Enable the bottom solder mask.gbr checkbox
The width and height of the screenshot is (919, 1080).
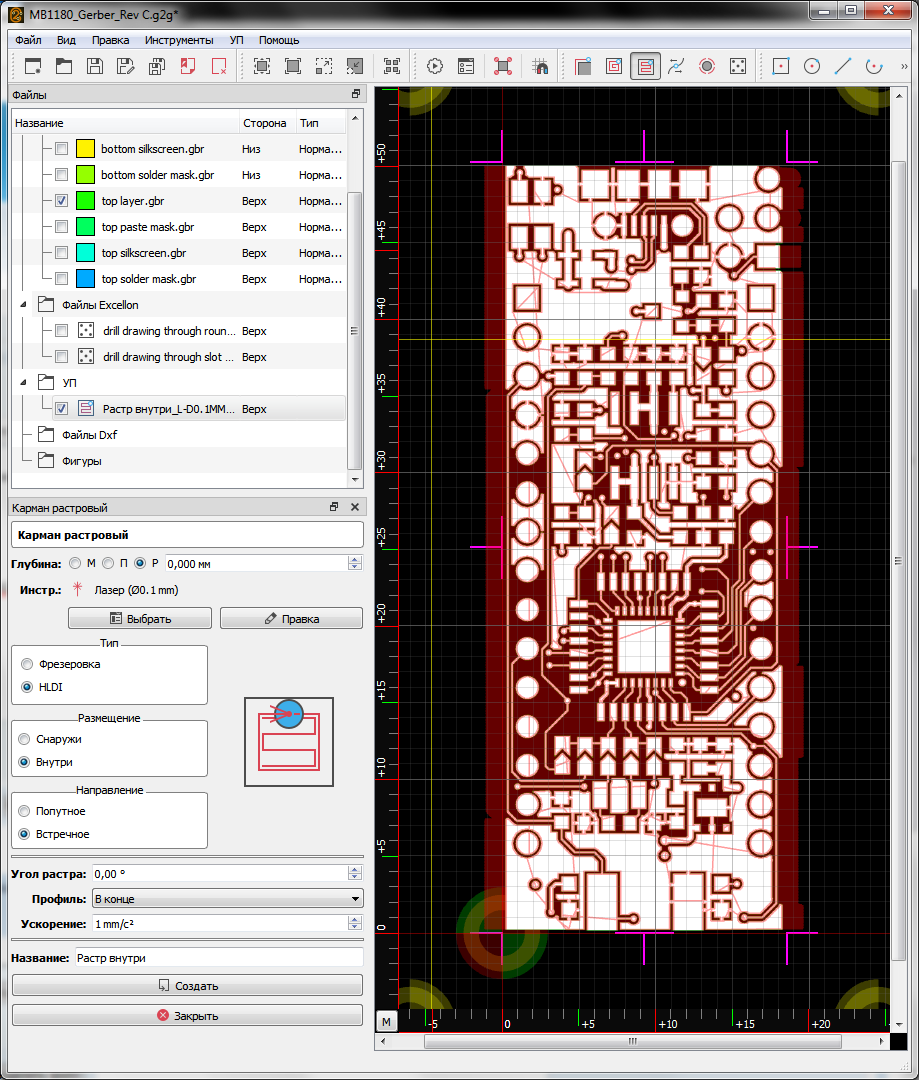61,175
